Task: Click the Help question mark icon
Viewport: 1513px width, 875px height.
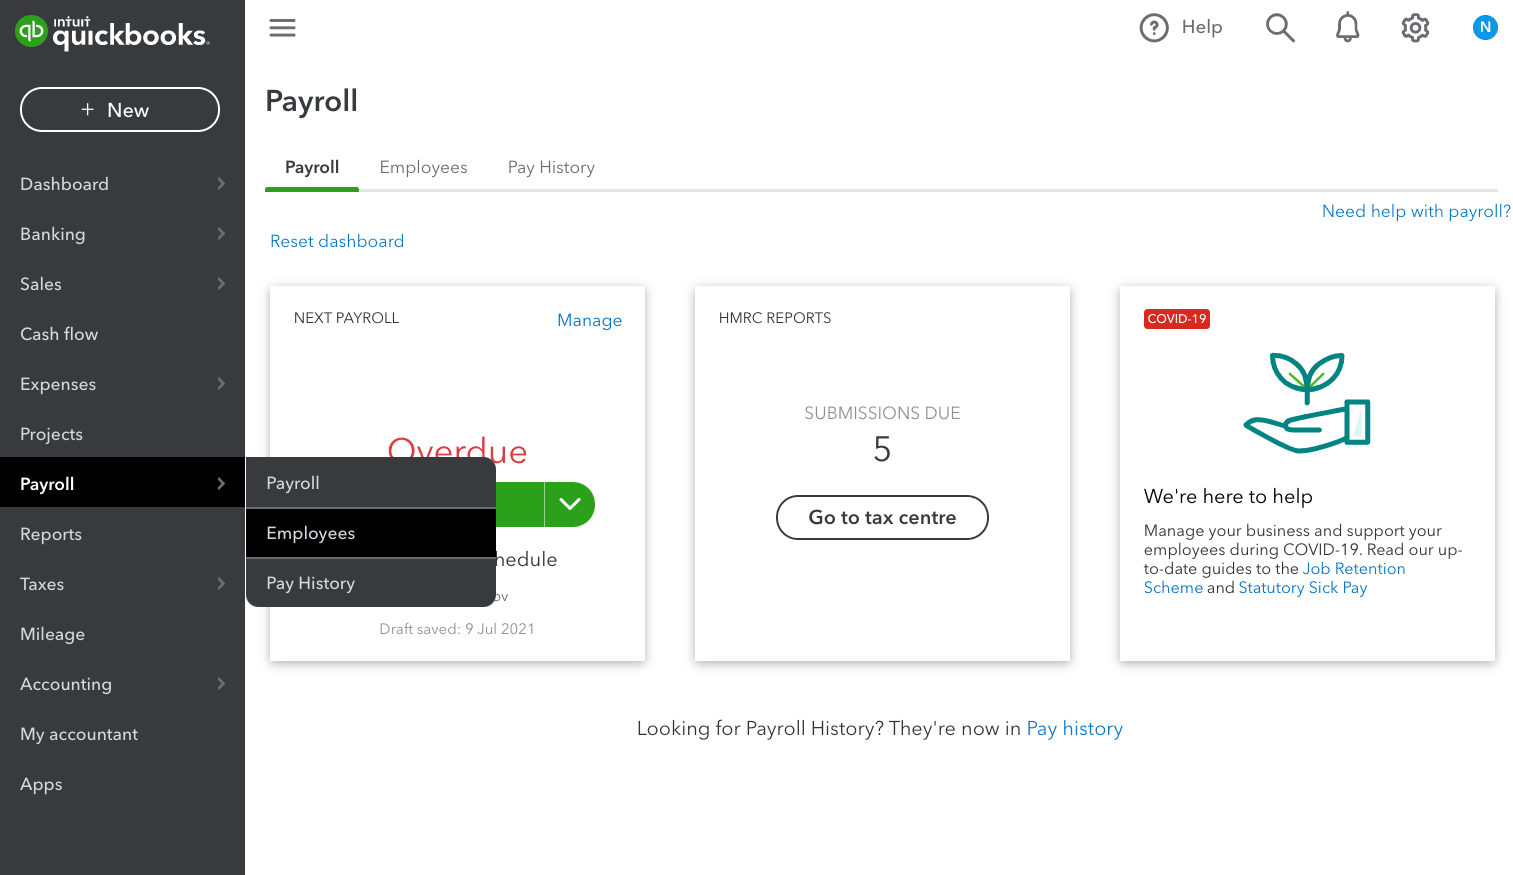Action: (x=1154, y=28)
